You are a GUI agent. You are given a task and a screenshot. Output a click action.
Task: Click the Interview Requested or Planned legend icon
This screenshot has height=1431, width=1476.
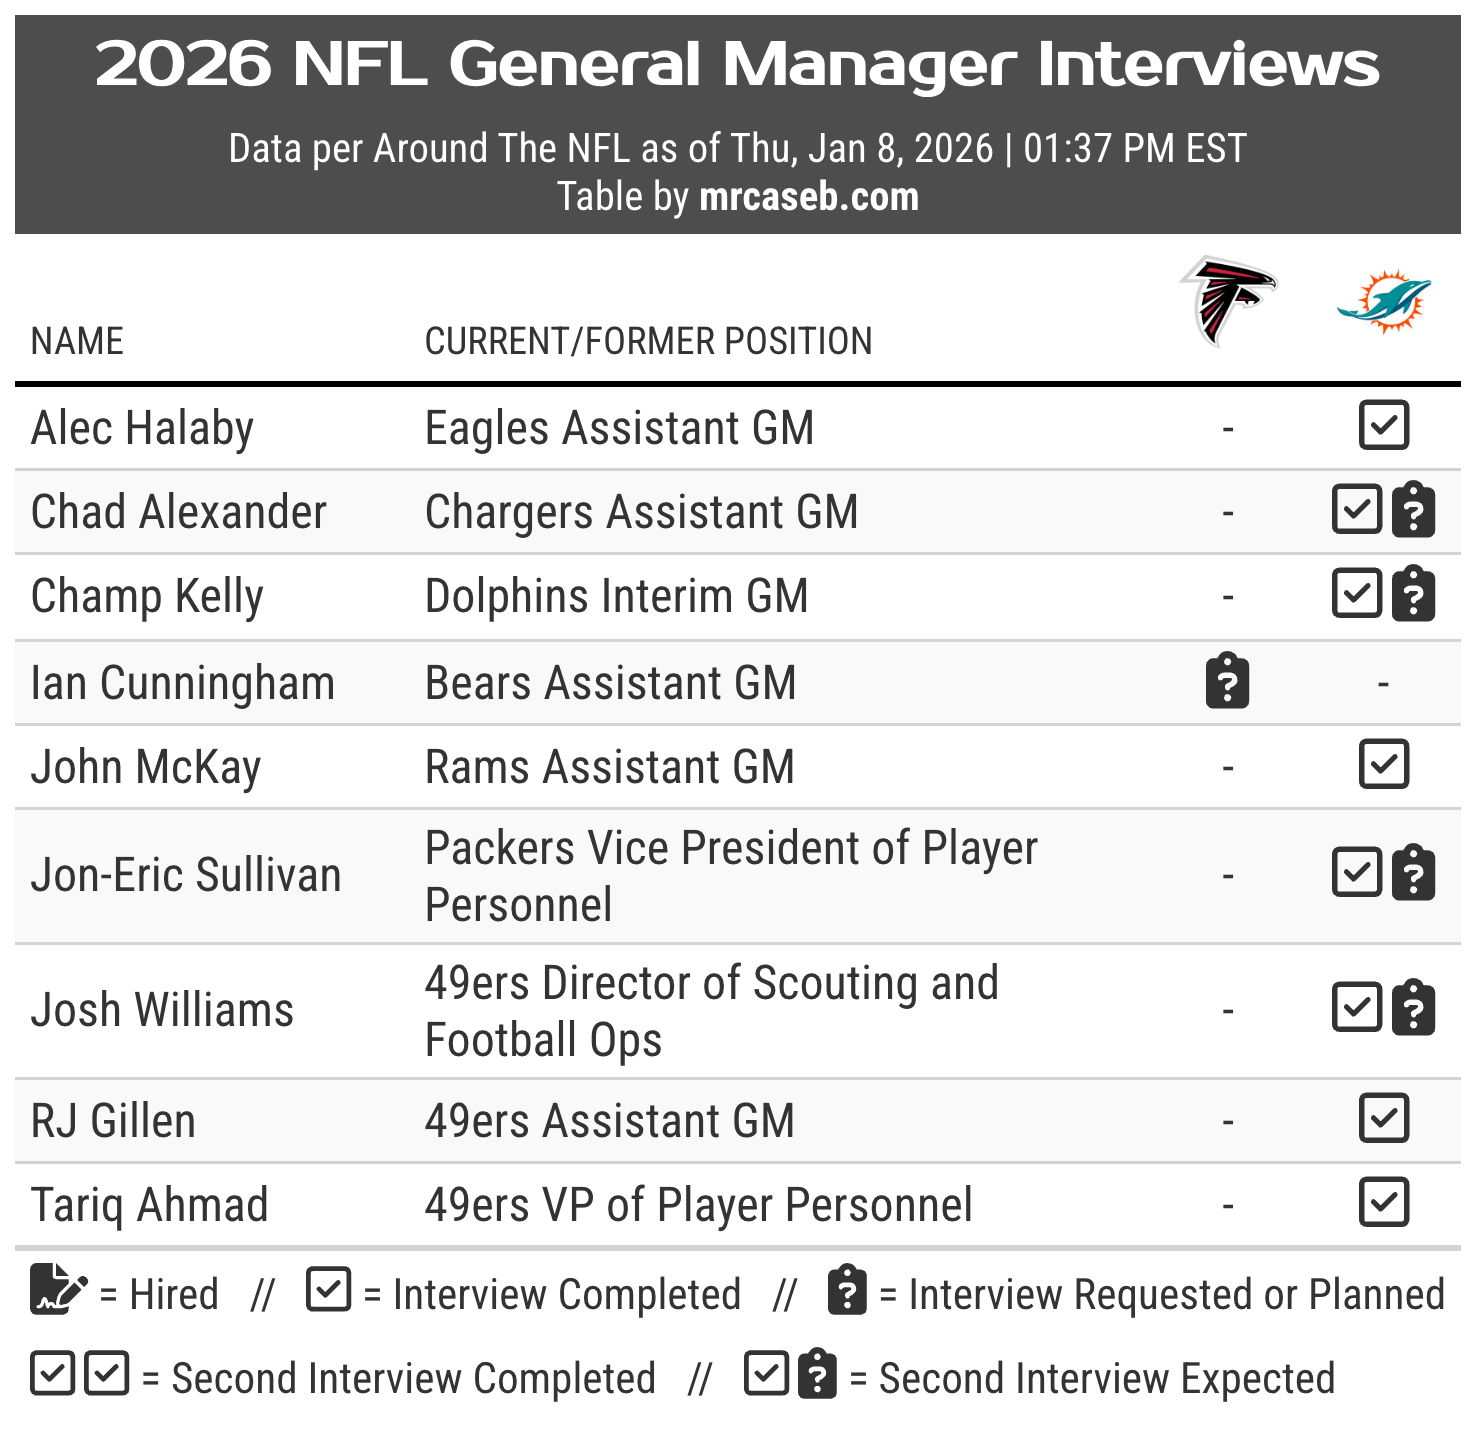[847, 1291]
